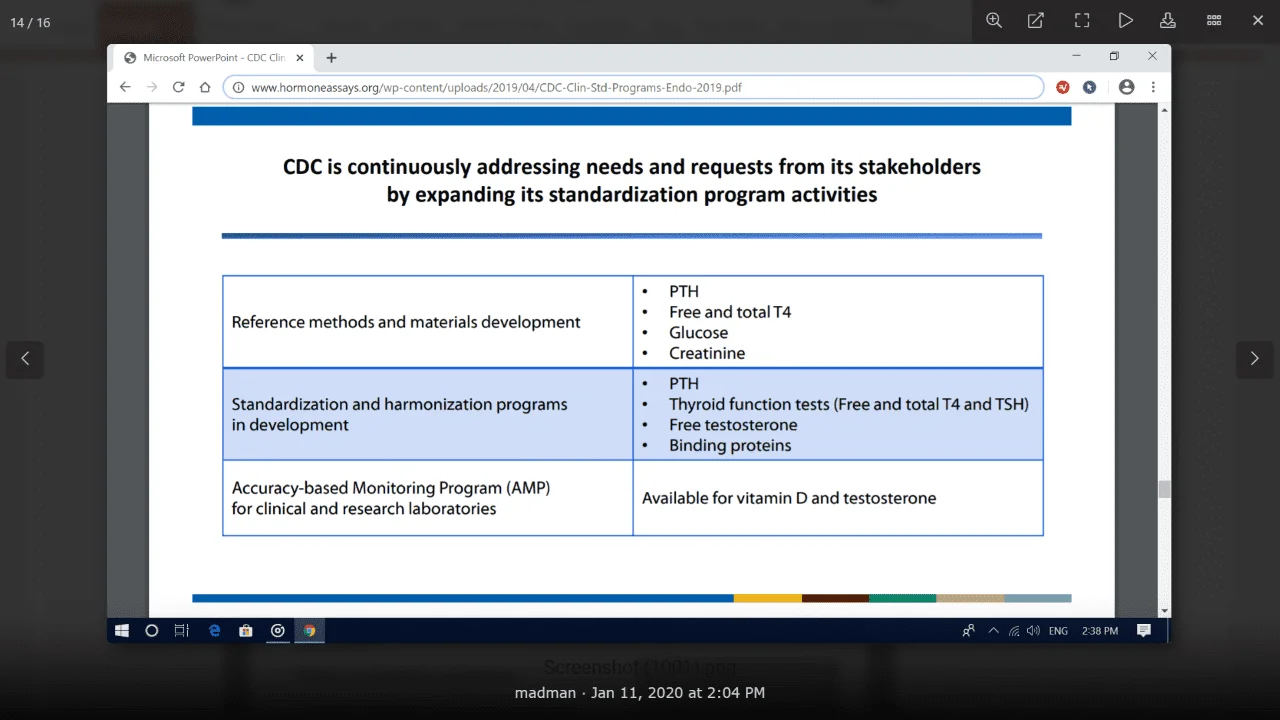Screen dimensions: 1280x720
Task: Select the Microsoft PowerPoint CDC tab
Action: click(214, 58)
